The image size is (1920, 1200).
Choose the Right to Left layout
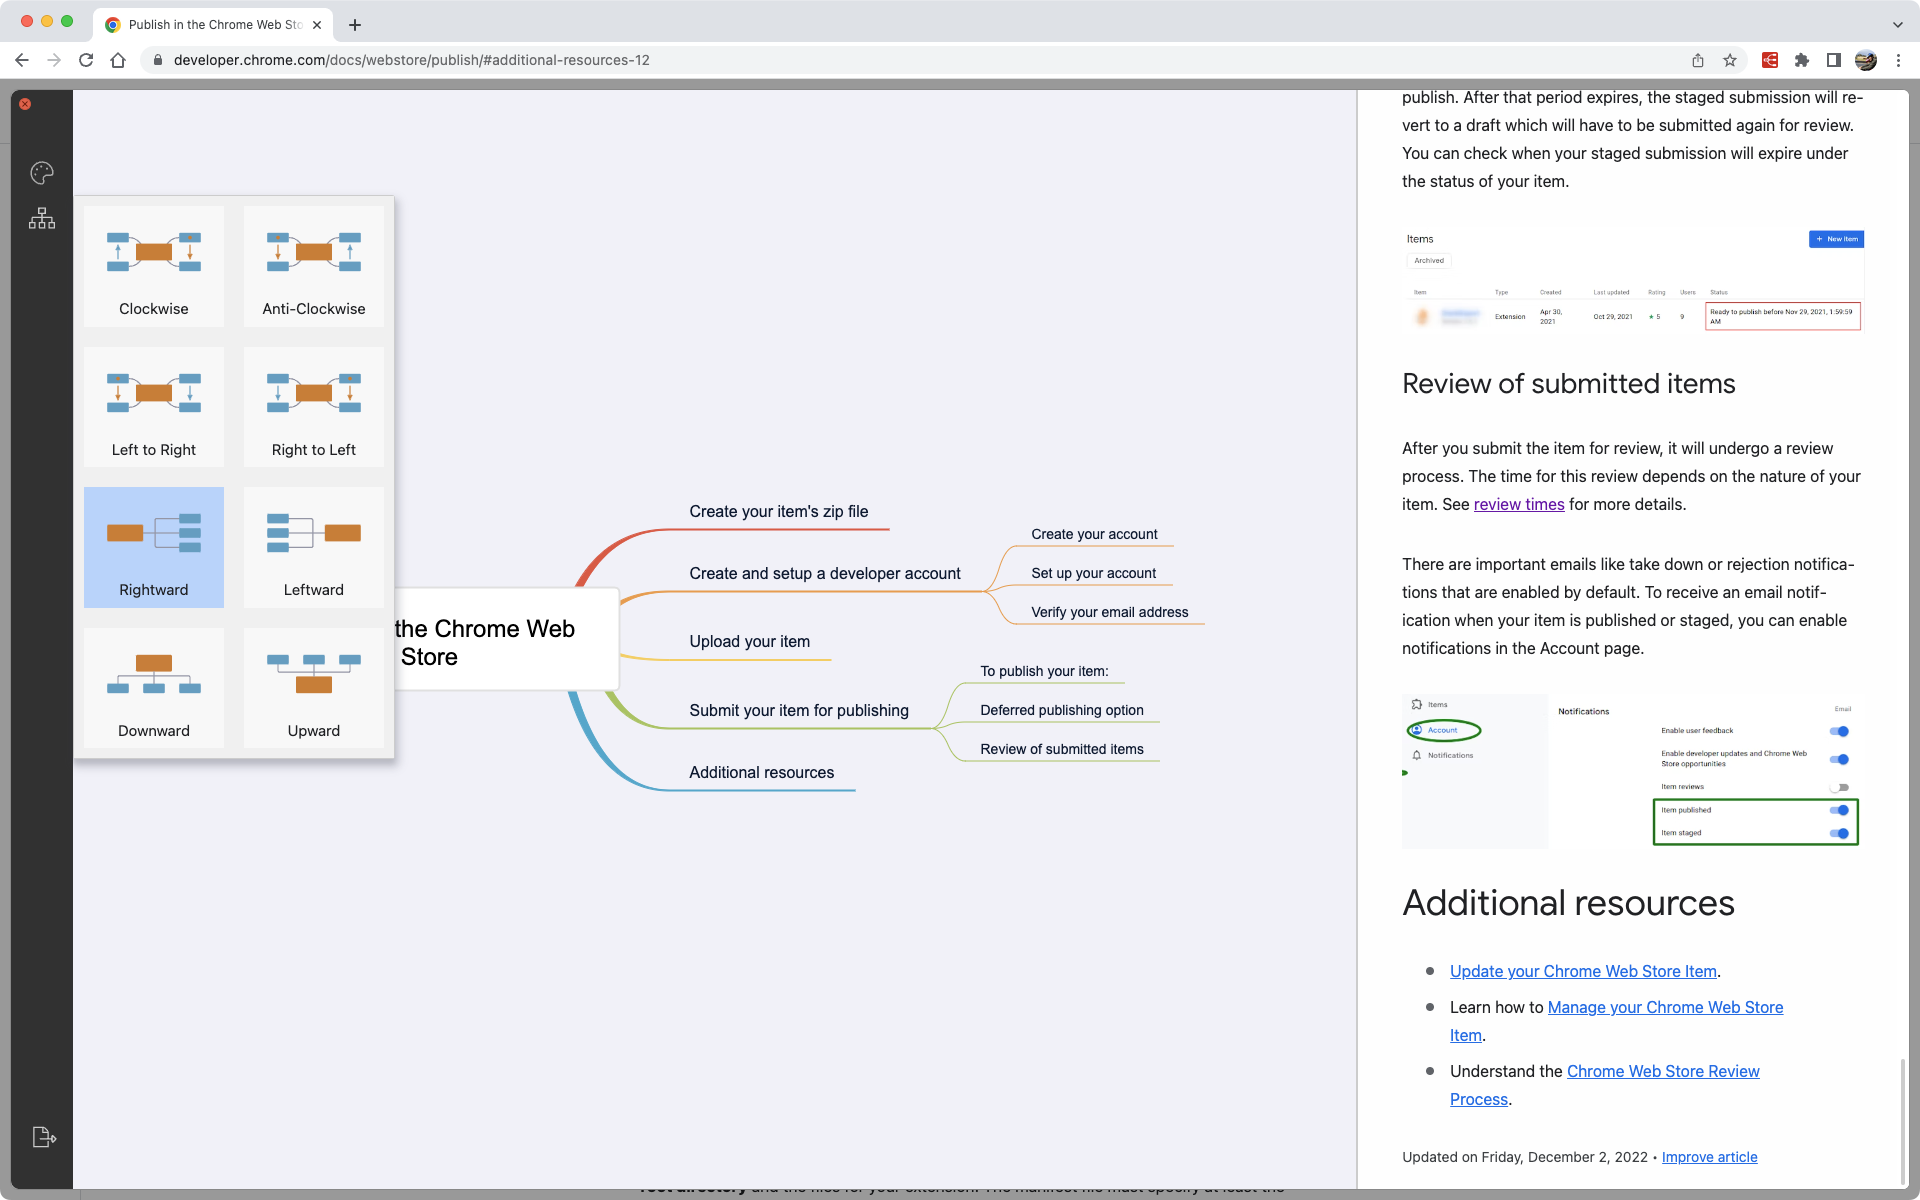pos(314,407)
